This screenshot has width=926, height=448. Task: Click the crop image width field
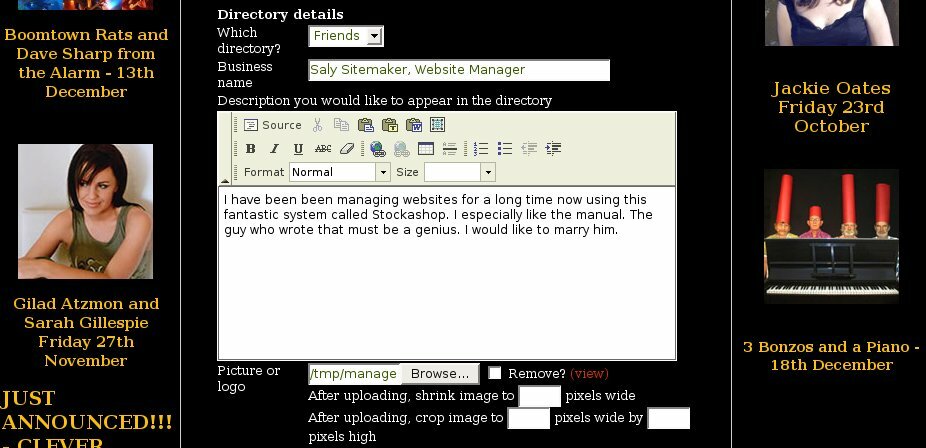pos(529,418)
